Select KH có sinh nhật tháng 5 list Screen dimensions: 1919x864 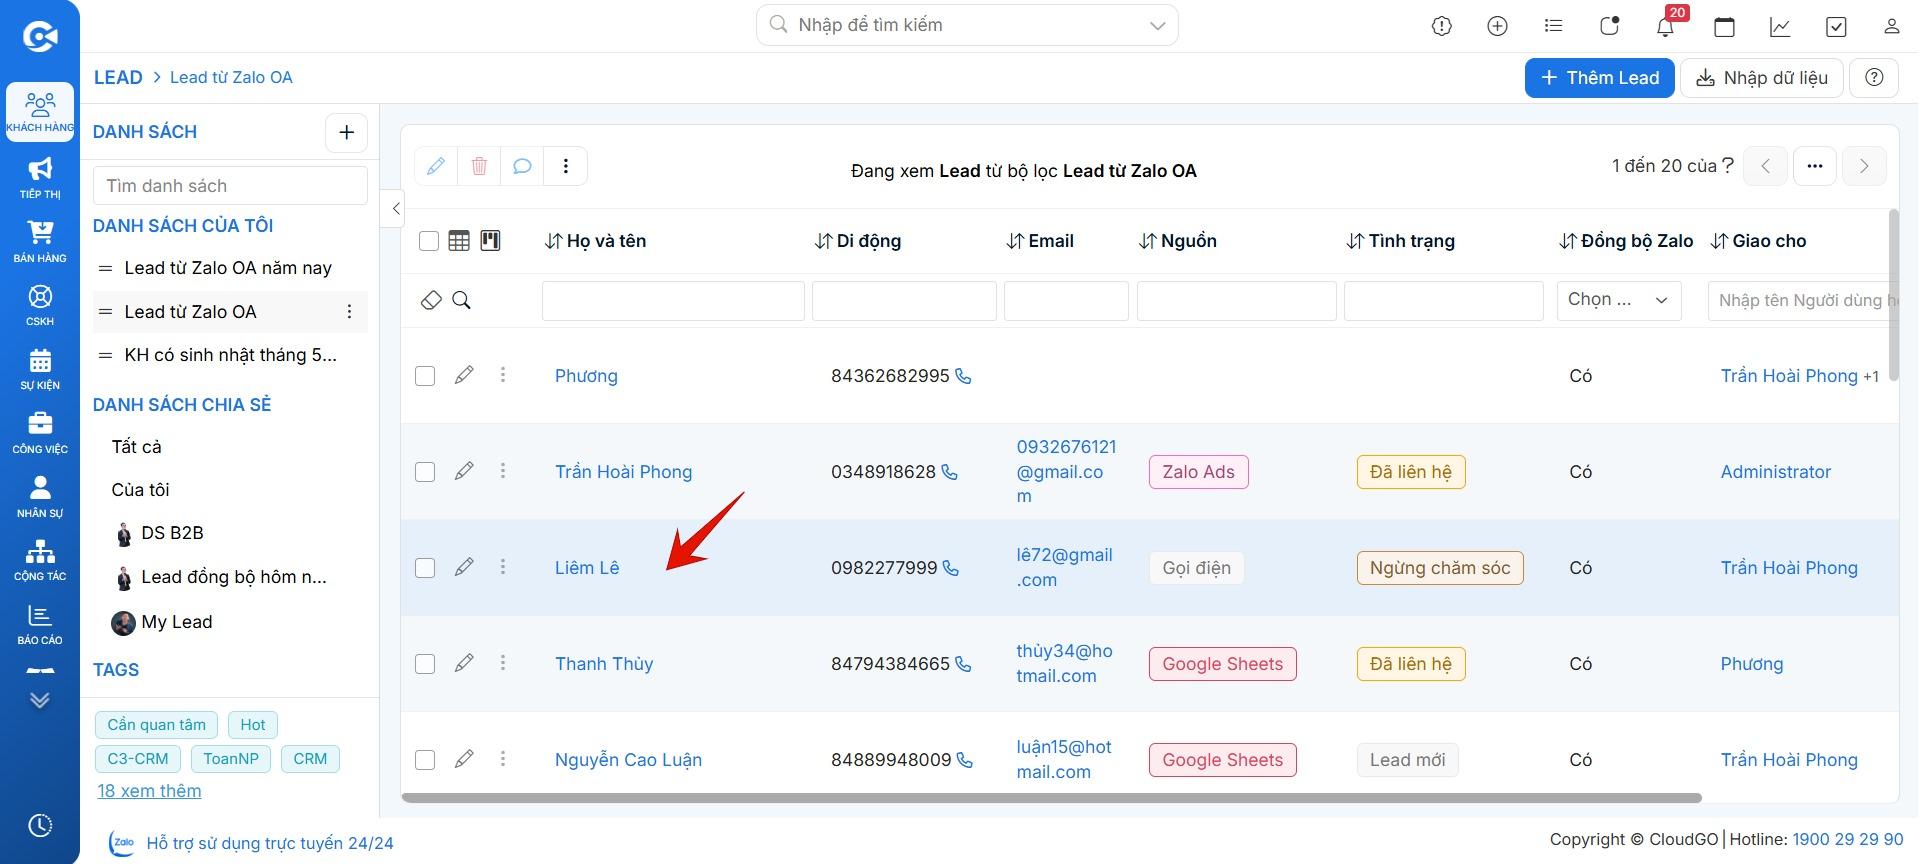click(x=230, y=355)
